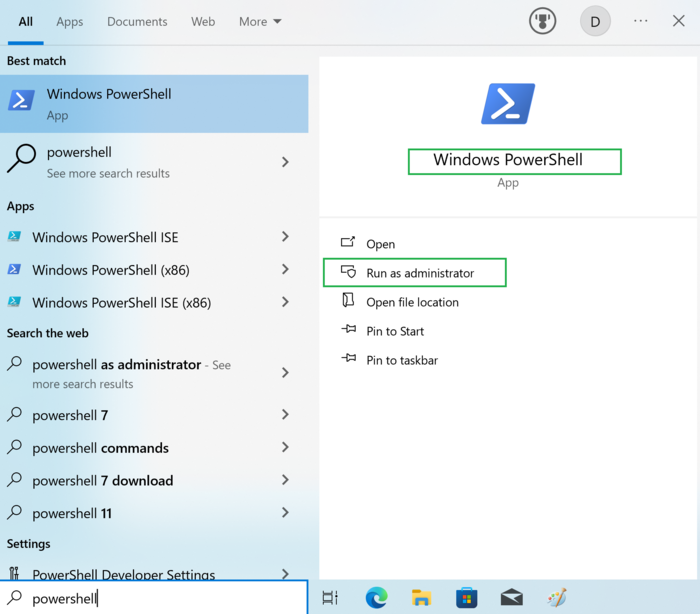Click the search icon for 'powershell 7'
This screenshot has width=700, height=614.
pos(14,414)
